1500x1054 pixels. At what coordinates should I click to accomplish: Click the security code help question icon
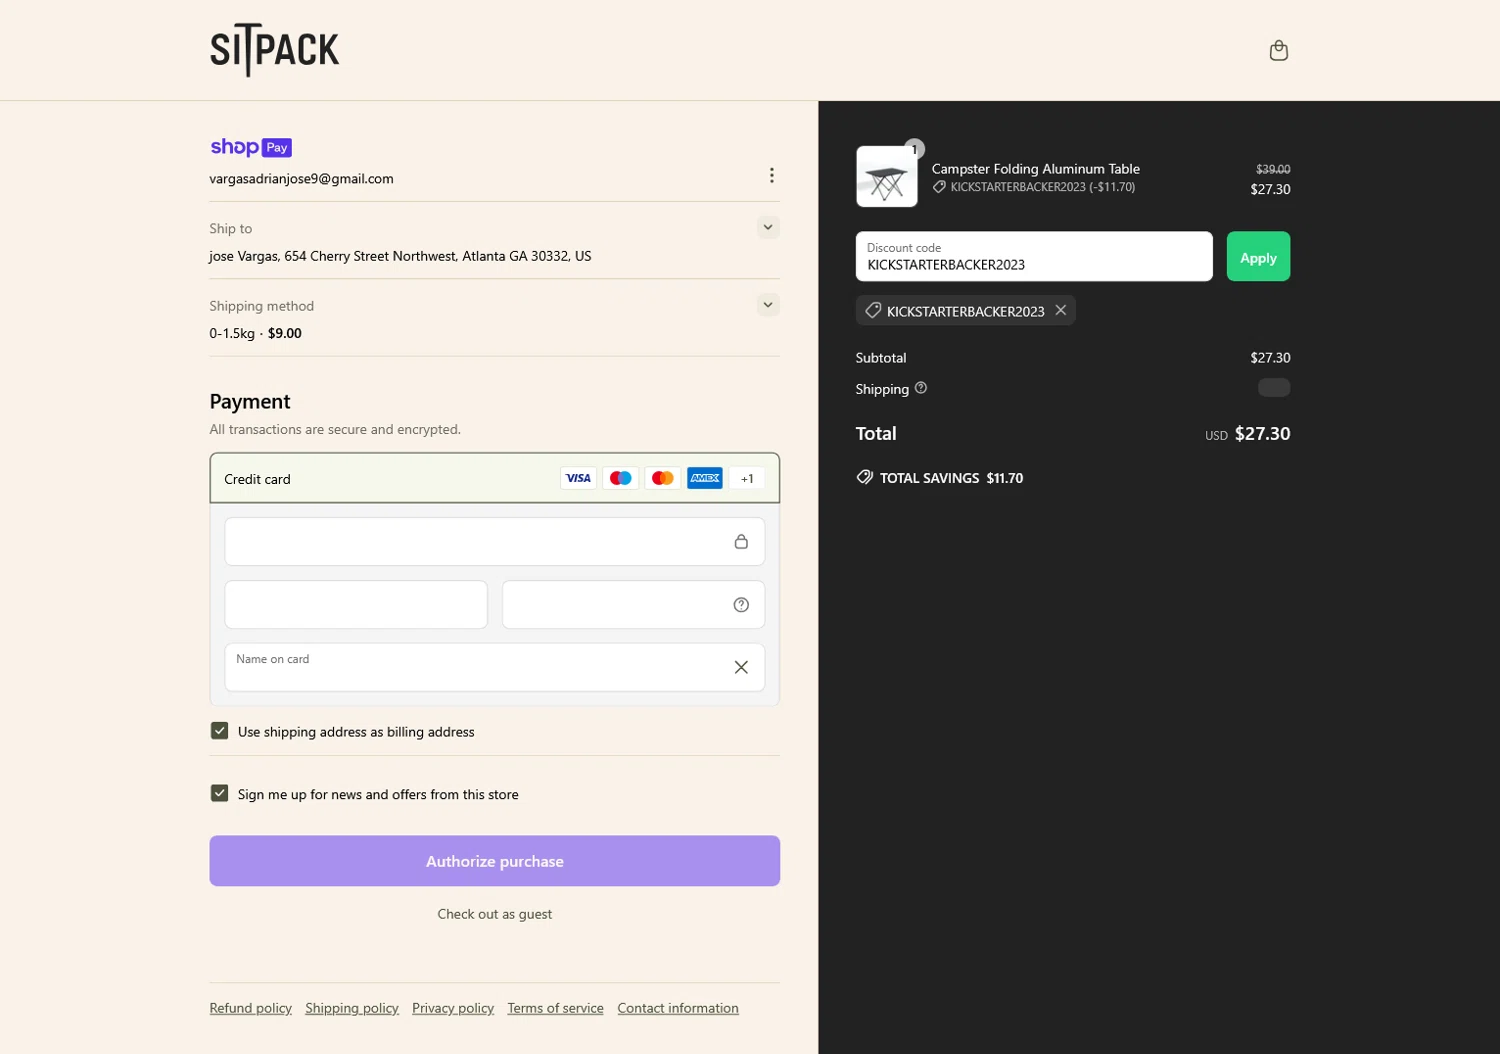click(741, 604)
